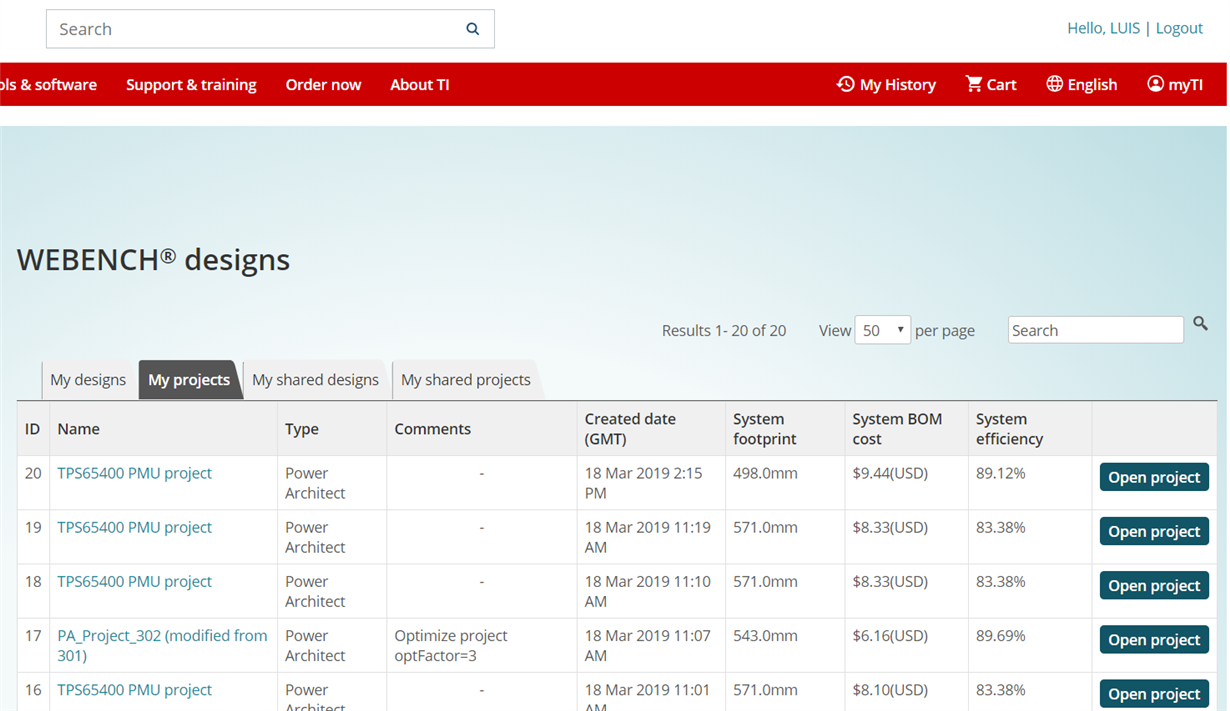Open TPS65400 PMU project link in row 19
This screenshot has height=711, width=1230.
pyautogui.click(x=134, y=527)
